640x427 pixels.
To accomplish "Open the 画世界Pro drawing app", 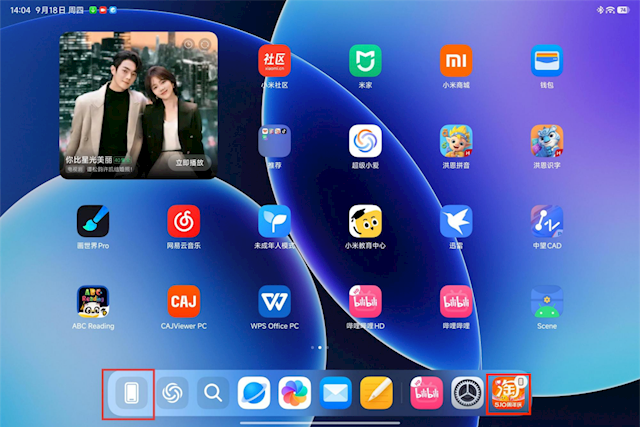I will click(93, 221).
